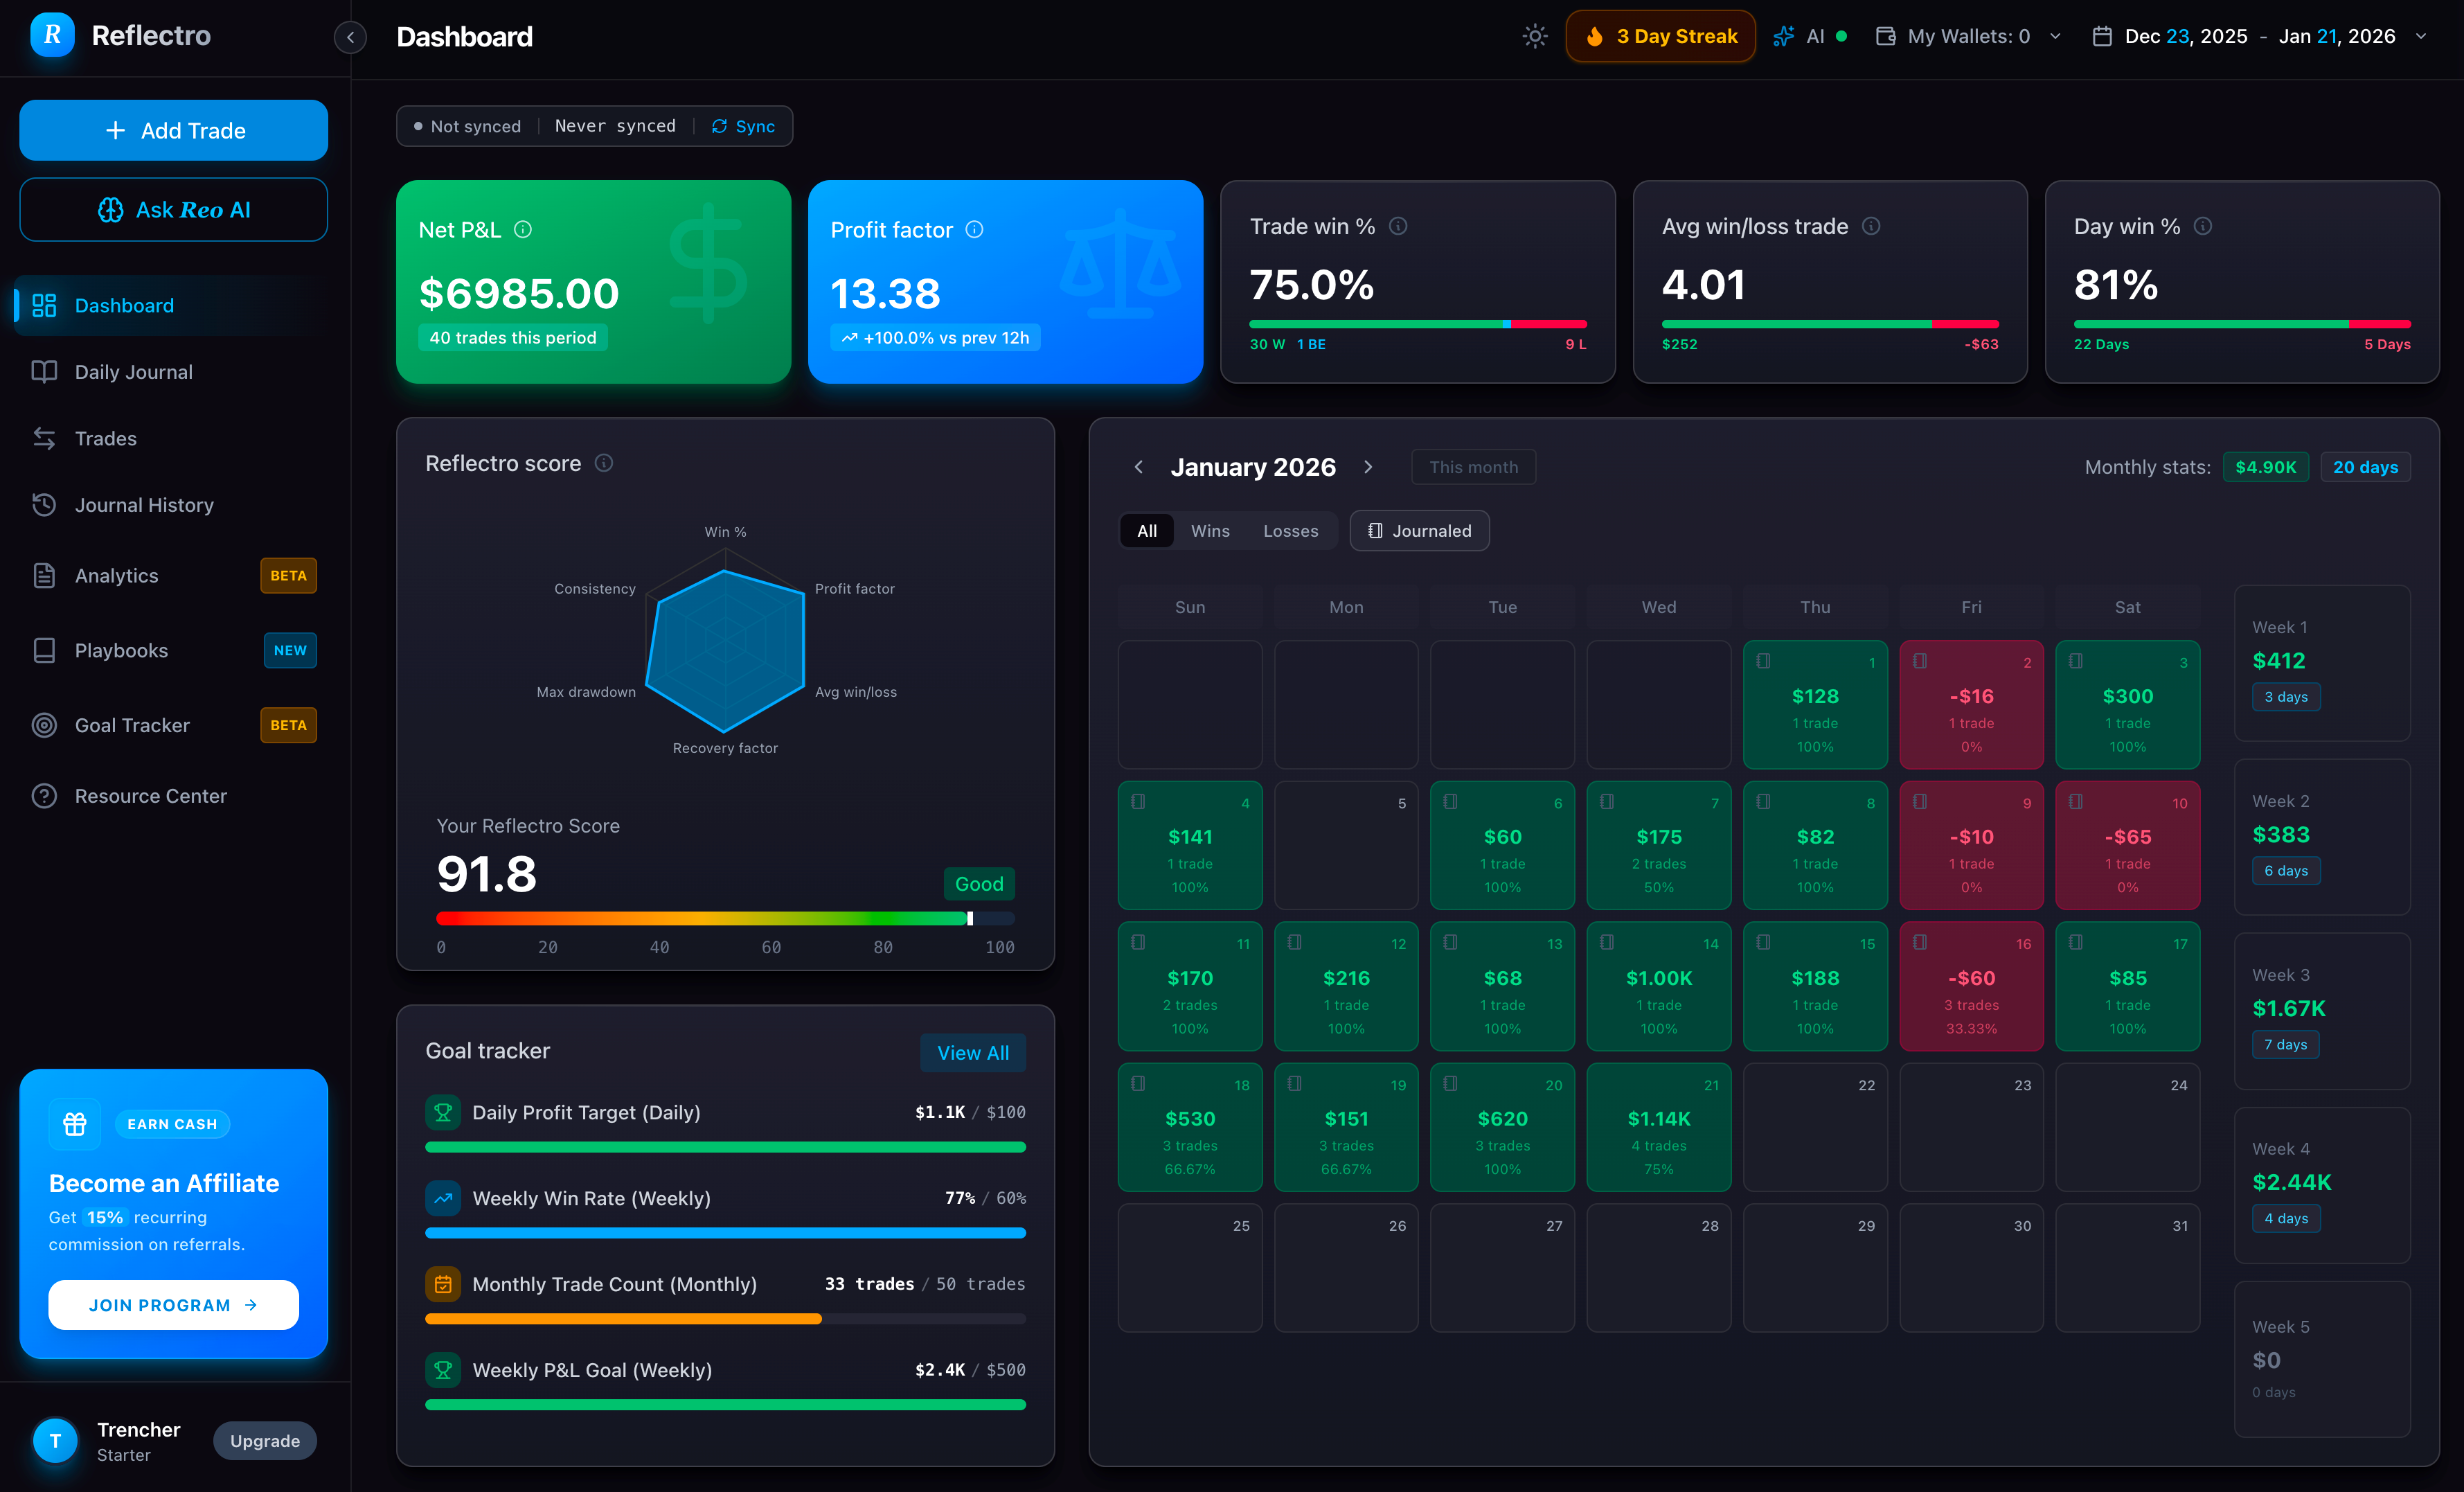Go to previous month in calendar
The width and height of the screenshot is (2464, 1492).
pyautogui.click(x=1139, y=467)
